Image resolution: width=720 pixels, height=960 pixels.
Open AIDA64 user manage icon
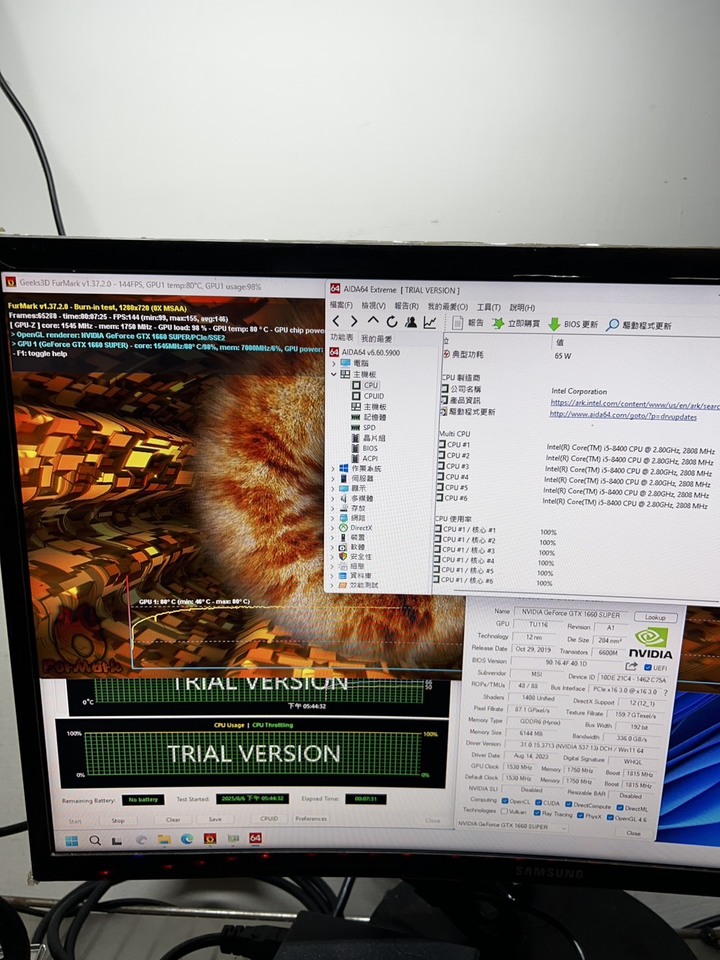(411, 321)
